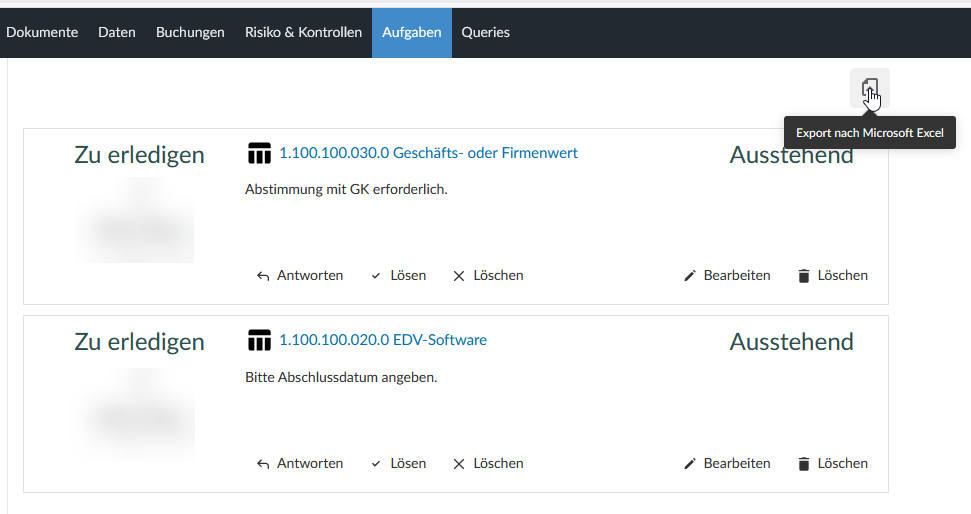Click the text 'Abstimmung mit GK erforderlich.'
971x514 pixels.
pos(346,189)
